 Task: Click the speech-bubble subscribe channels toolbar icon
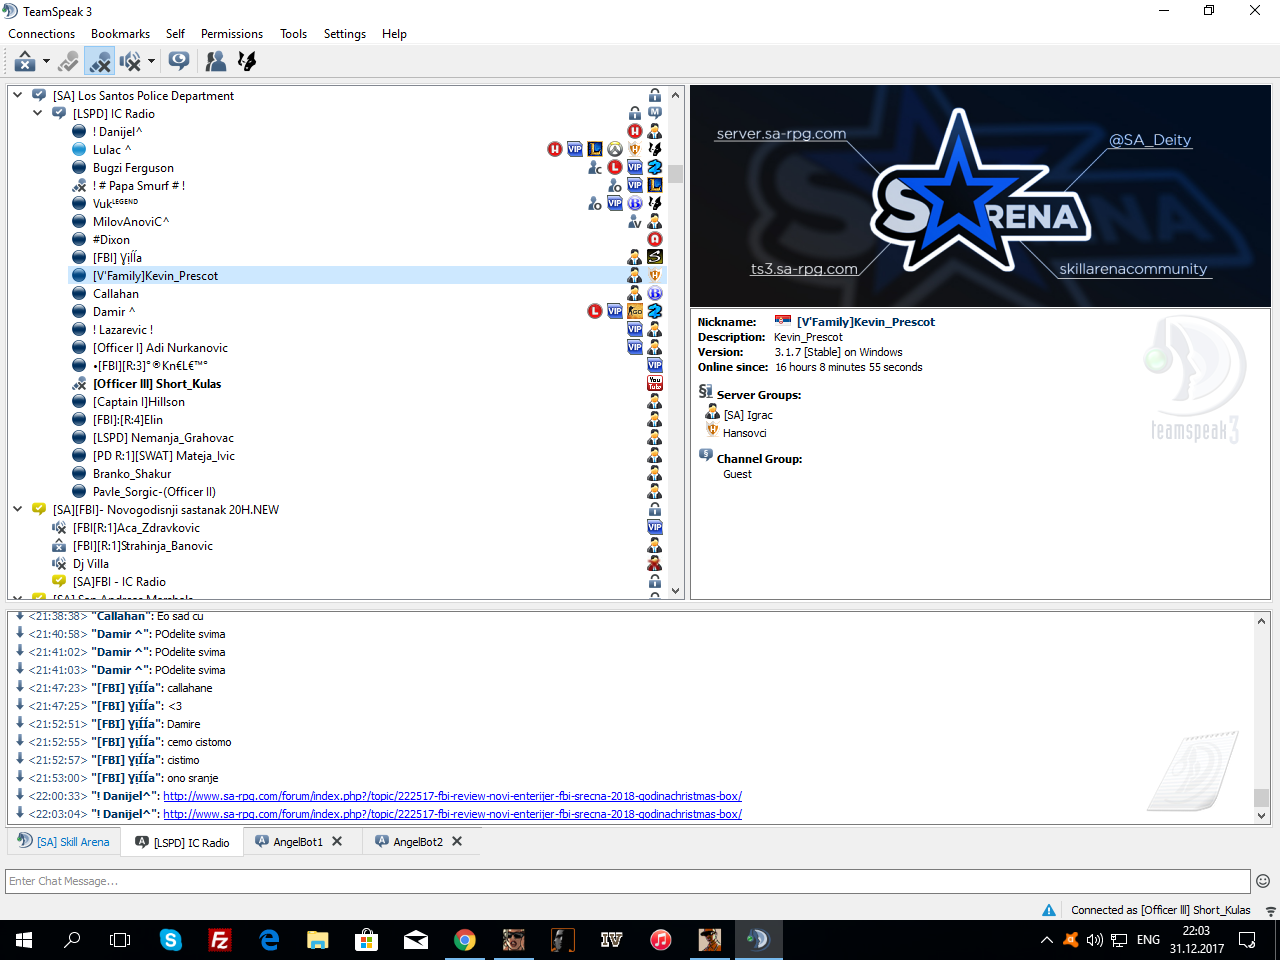click(x=179, y=62)
